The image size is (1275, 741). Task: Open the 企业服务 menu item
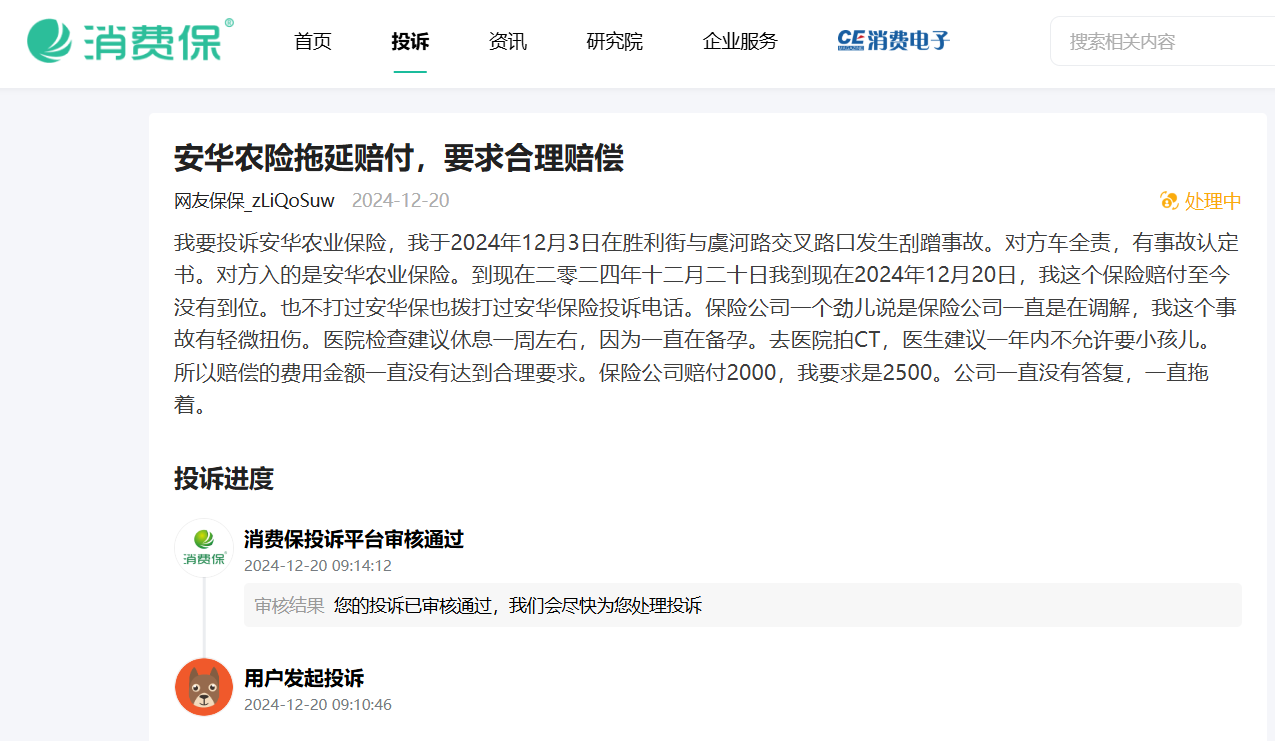point(740,41)
